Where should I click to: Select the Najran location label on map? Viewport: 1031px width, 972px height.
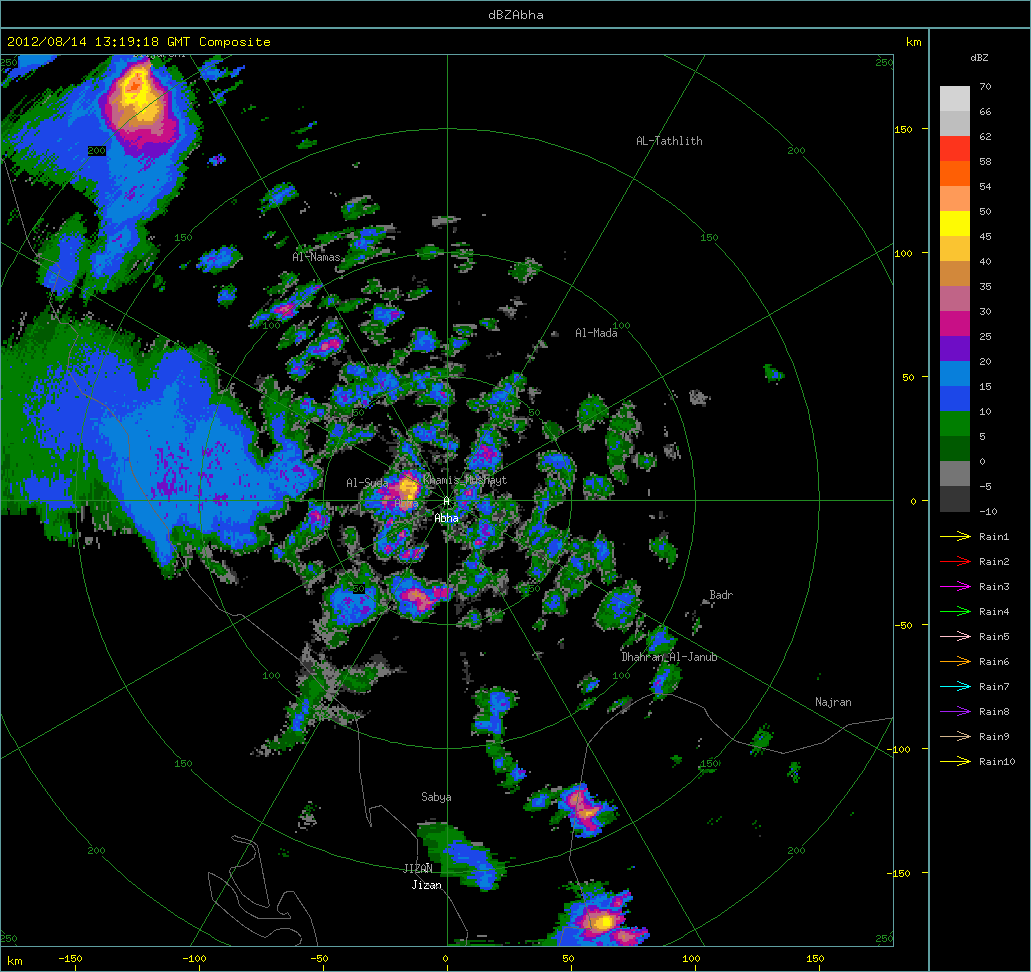[833, 702]
